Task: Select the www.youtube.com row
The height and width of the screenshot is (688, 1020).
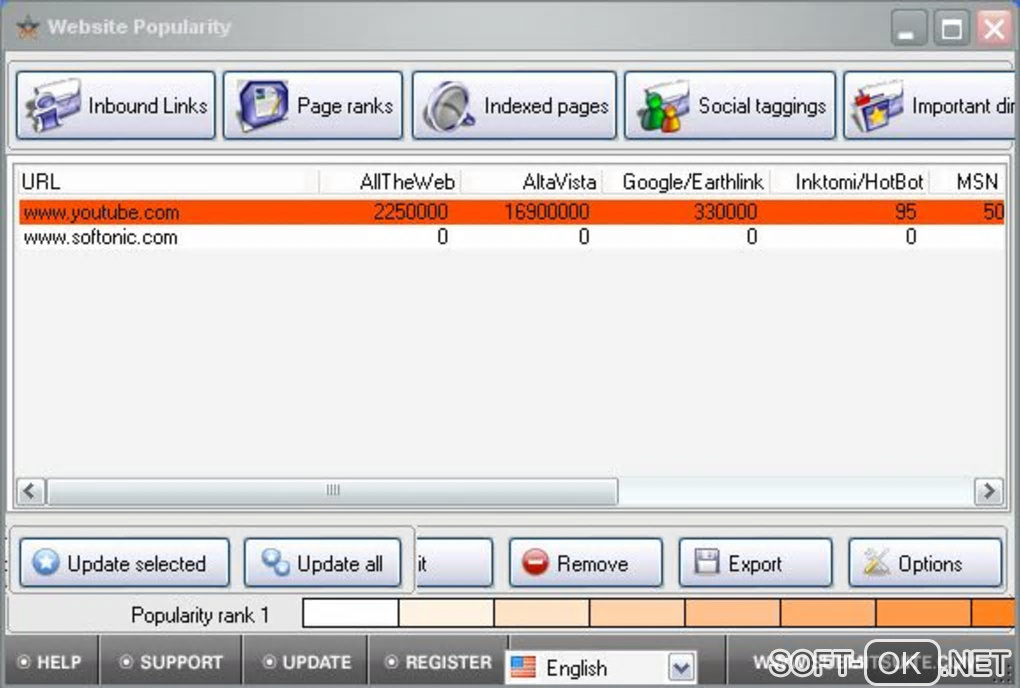Action: 511,212
